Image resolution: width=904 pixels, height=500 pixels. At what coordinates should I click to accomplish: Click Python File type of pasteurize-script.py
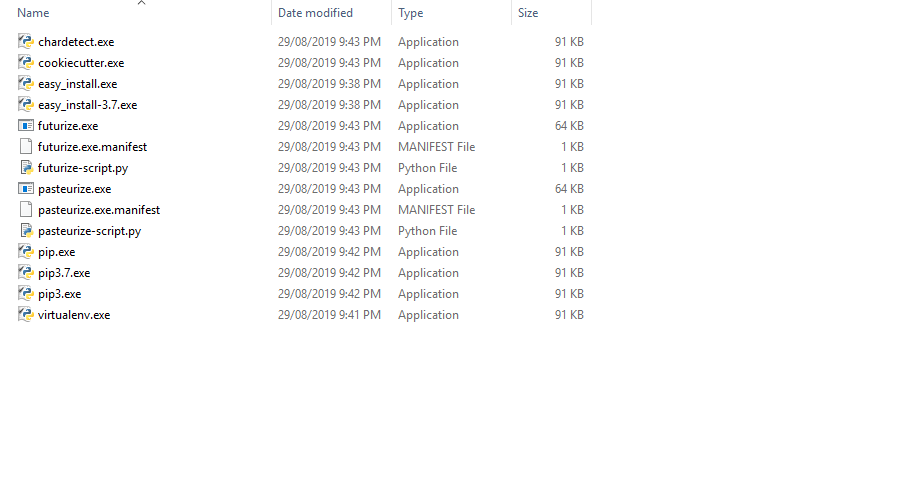click(427, 231)
